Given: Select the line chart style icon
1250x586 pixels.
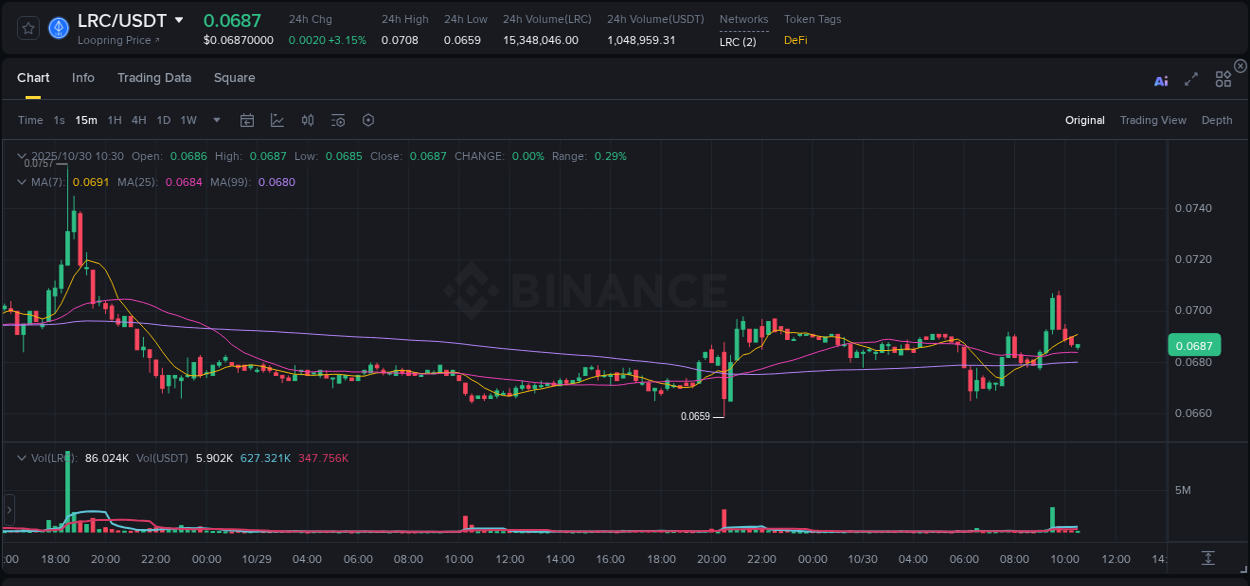Looking at the screenshot, I should pyautogui.click(x=277, y=119).
